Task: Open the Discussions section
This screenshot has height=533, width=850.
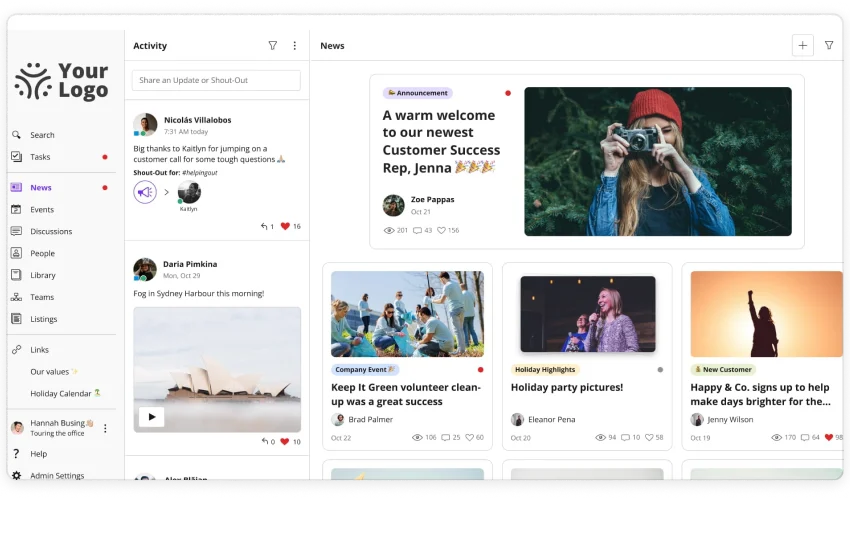Action: point(50,232)
